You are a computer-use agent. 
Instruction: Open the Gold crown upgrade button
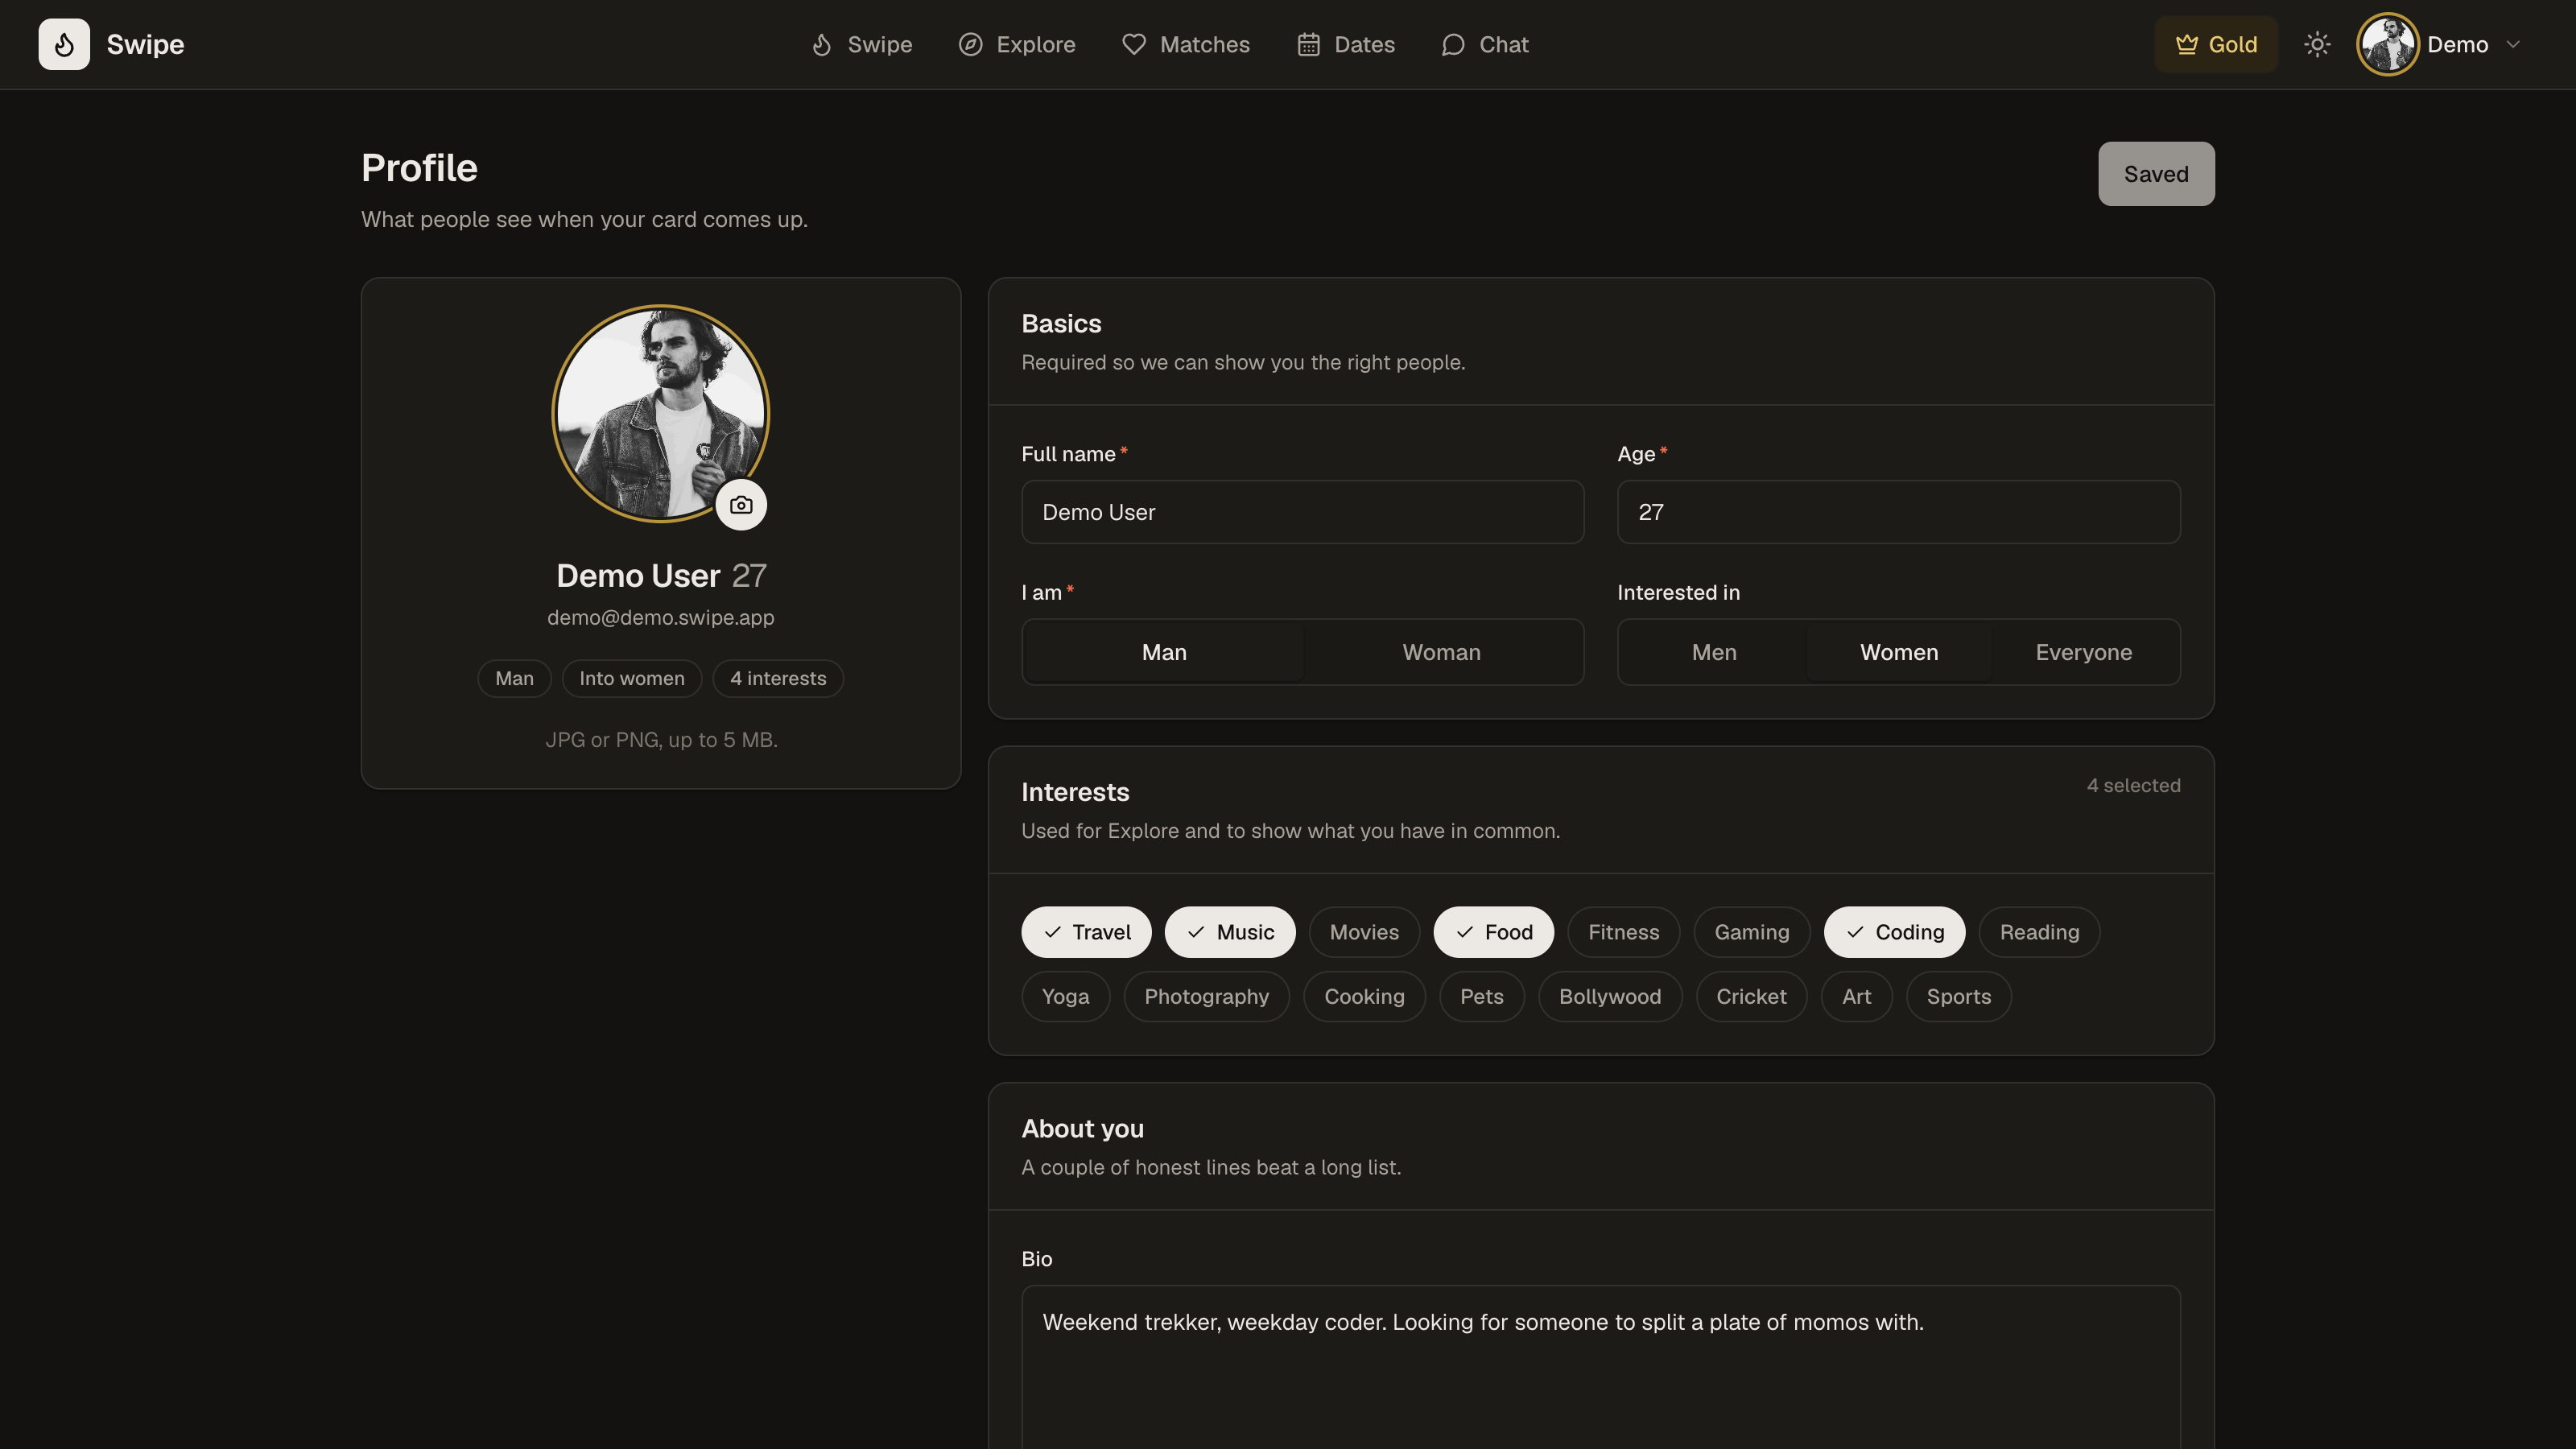click(2216, 44)
